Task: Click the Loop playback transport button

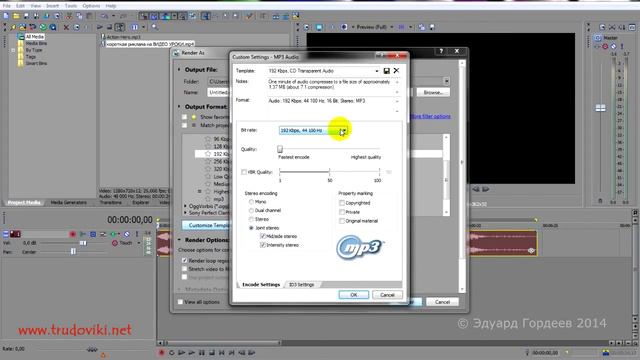Action: pos(171,353)
